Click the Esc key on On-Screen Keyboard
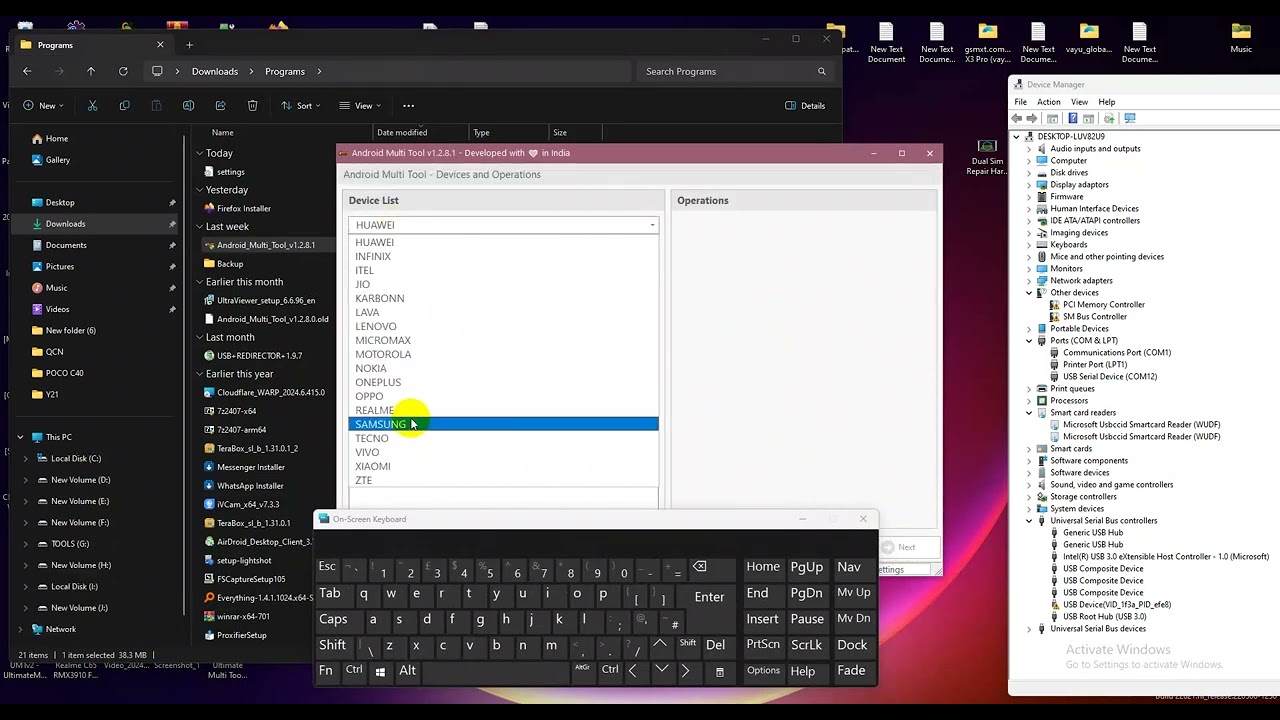Viewport: 1280px width, 720px height. 327,567
